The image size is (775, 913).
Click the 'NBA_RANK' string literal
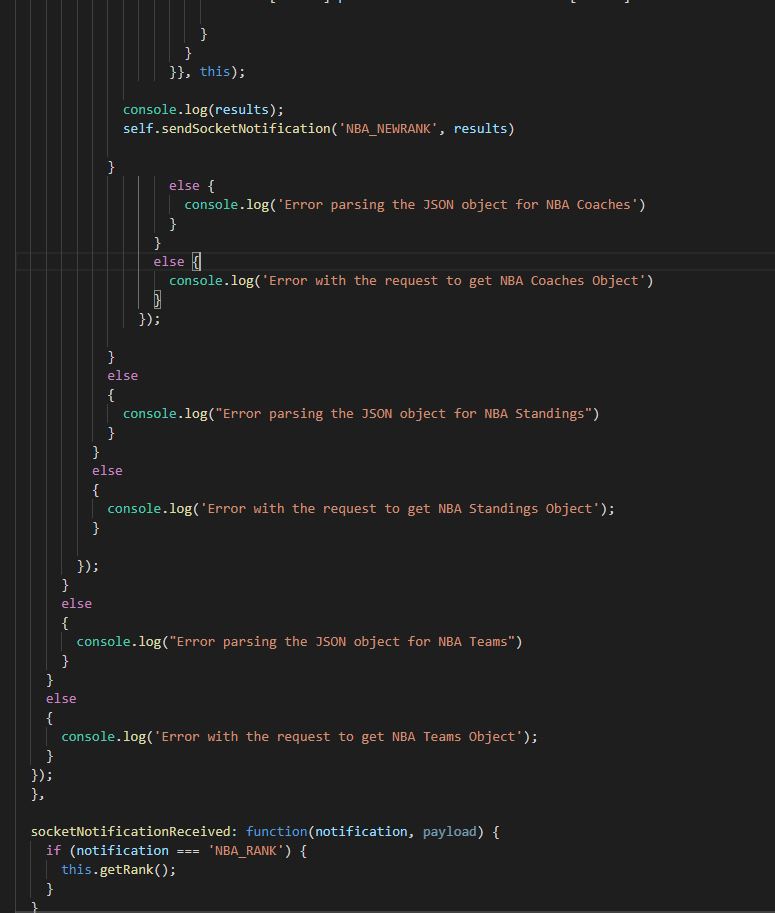tap(245, 851)
